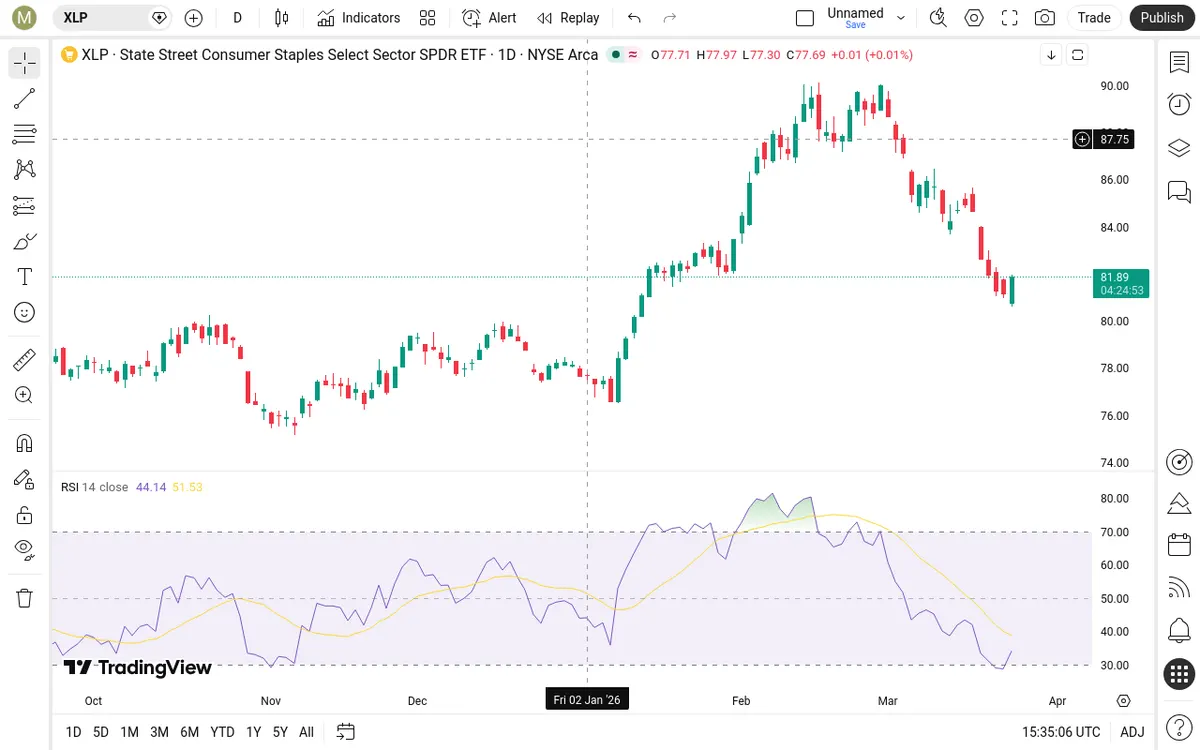1200x750 pixels.
Task: Undo the last action
Action: 634,18
